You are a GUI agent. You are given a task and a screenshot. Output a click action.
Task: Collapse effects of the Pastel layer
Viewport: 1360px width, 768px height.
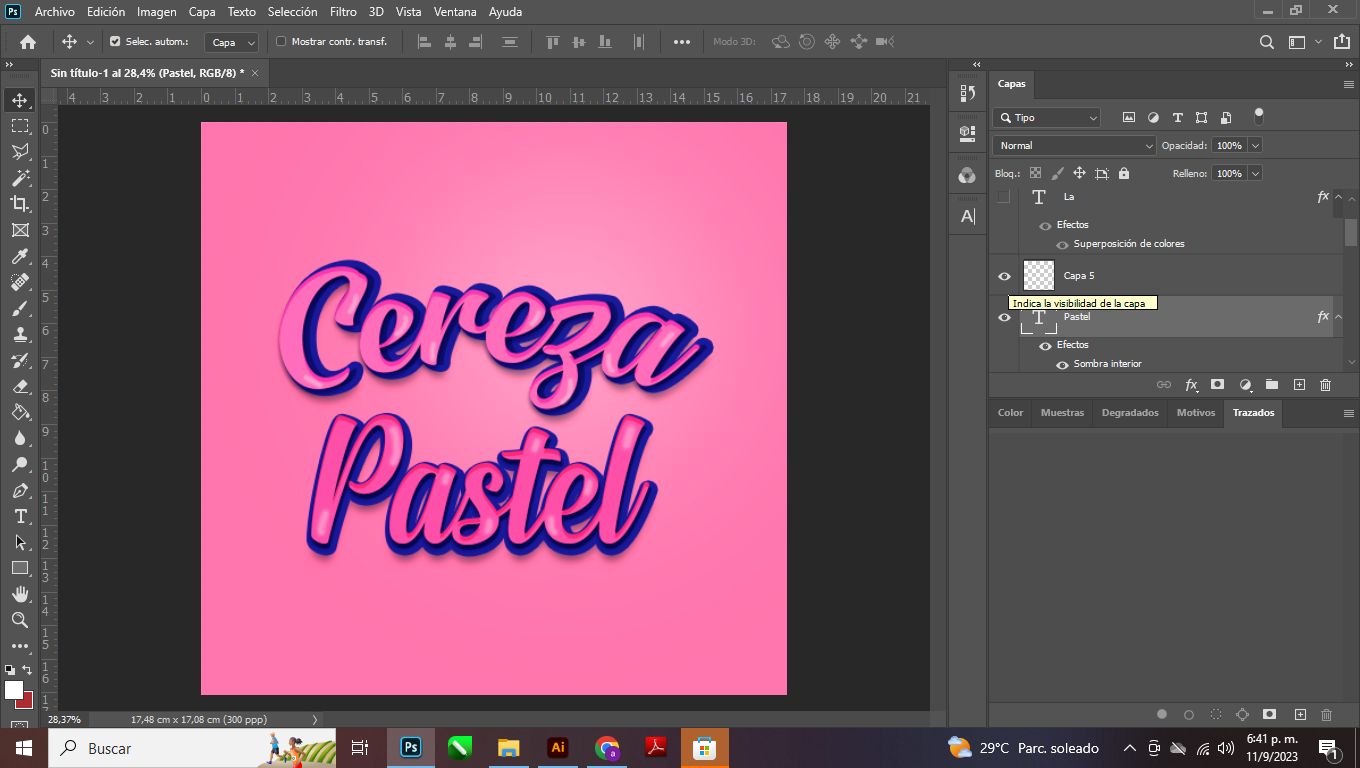click(x=1338, y=317)
